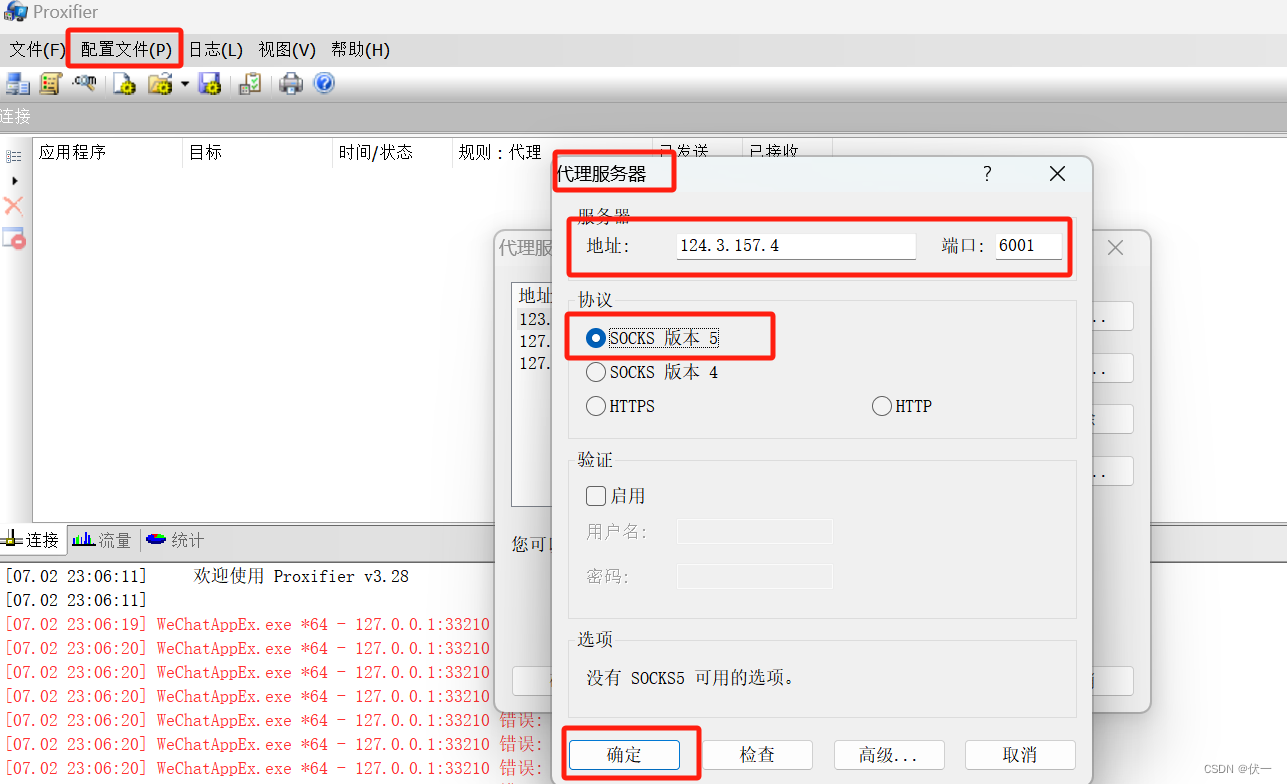The width and height of the screenshot is (1287, 784).
Task: Click the 用户名 username field
Action: tap(755, 532)
